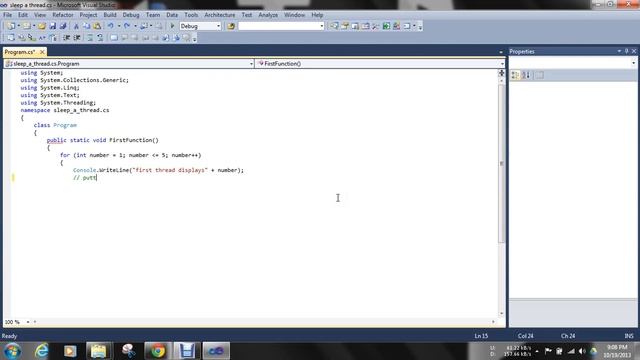Image resolution: width=640 pixels, height=360 pixels.
Task: Click the find combo box input field
Action: 278,26
